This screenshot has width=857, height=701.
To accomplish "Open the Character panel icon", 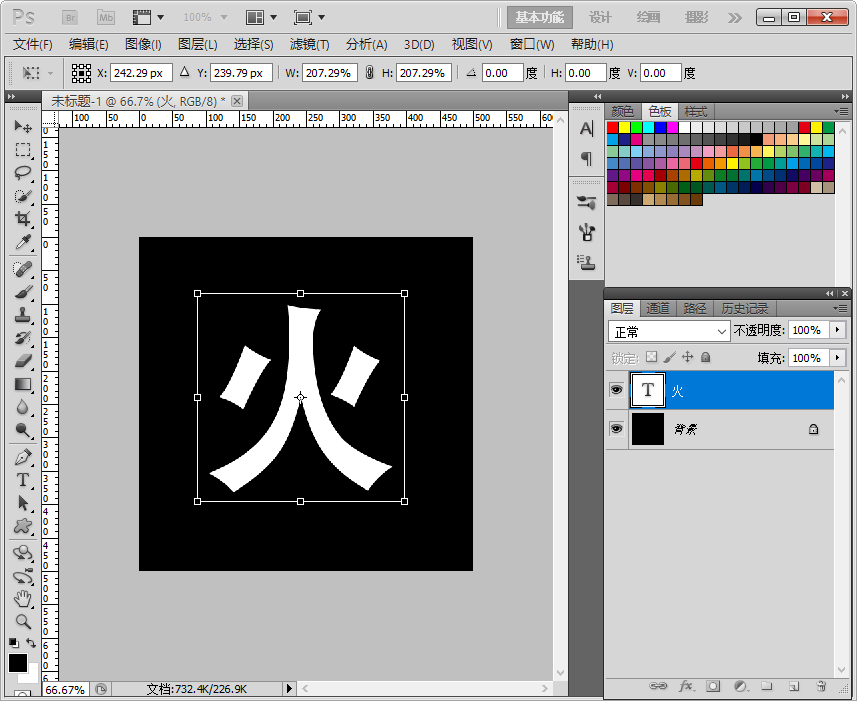I will coord(586,129).
